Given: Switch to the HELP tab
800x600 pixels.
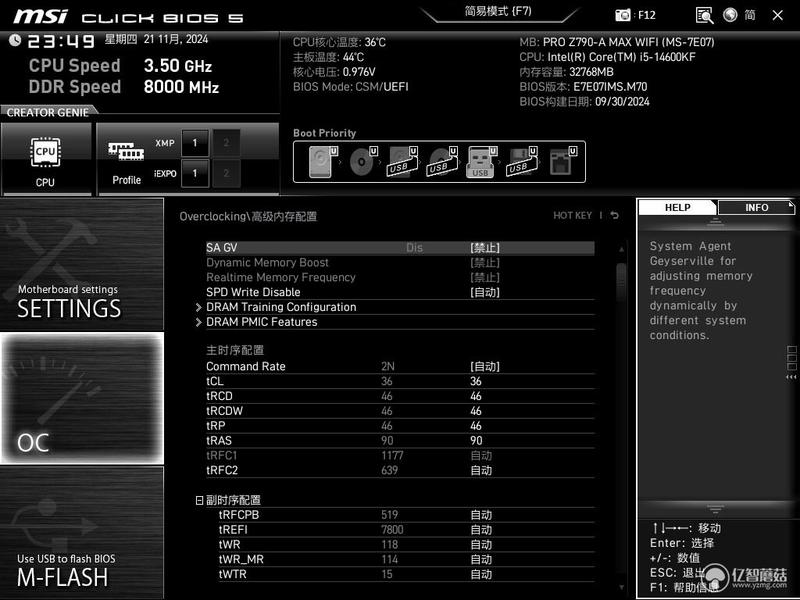Looking at the screenshot, I should [x=678, y=207].
